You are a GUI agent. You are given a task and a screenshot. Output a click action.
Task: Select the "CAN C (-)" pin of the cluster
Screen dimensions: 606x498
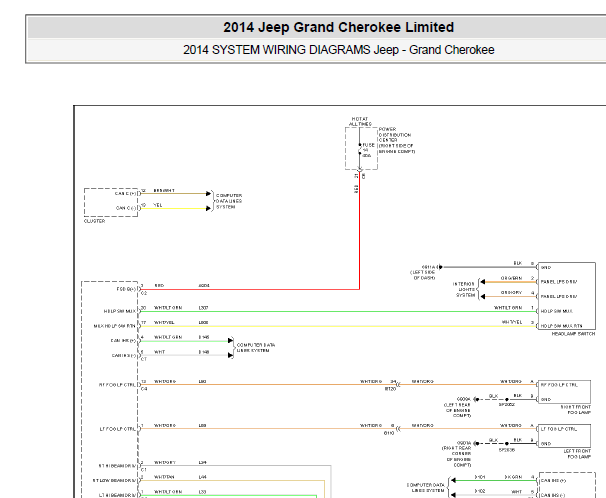tap(126, 208)
